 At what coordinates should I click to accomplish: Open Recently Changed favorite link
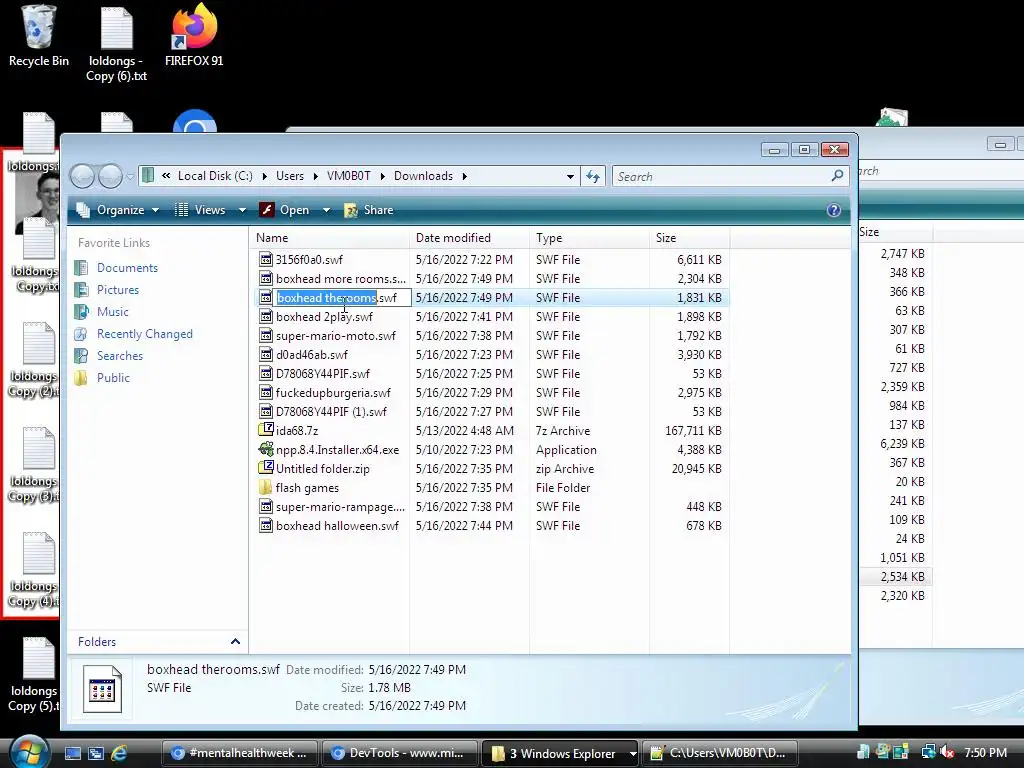click(144, 334)
